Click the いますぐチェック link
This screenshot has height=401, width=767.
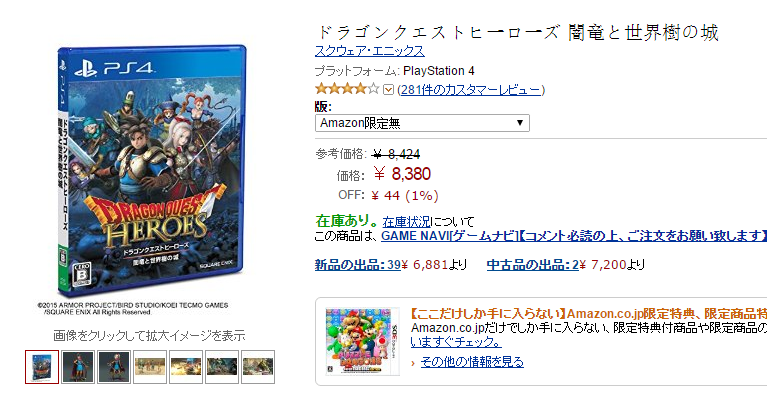[x=456, y=341]
